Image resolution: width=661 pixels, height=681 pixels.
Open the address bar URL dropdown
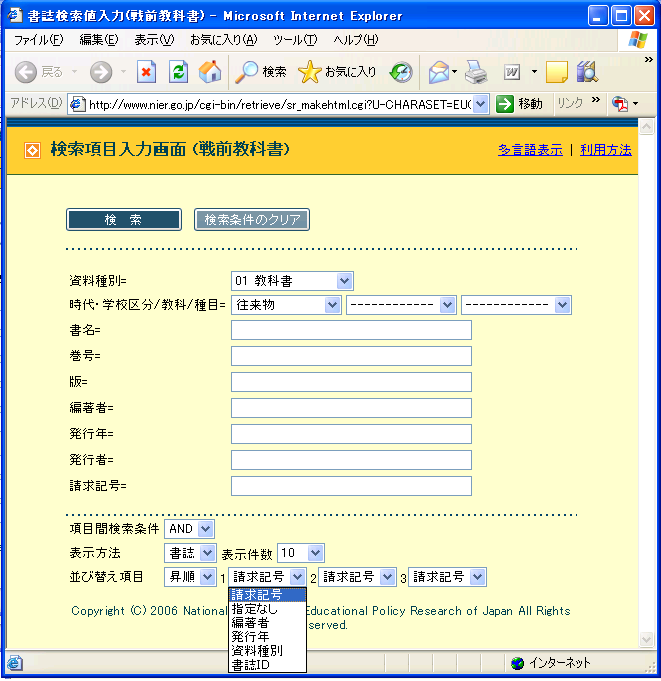[480, 104]
